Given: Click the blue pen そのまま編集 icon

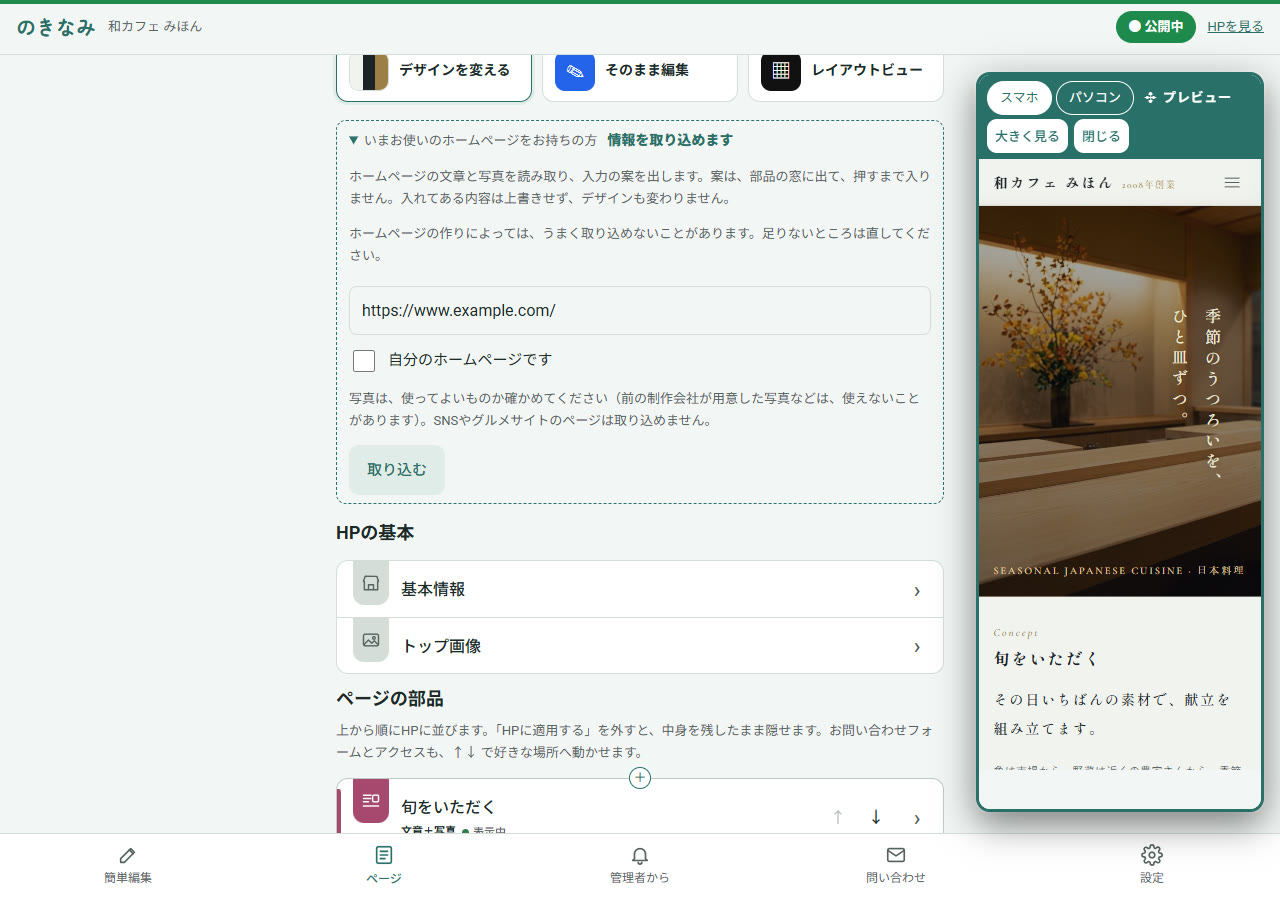Looking at the screenshot, I should (x=575, y=71).
